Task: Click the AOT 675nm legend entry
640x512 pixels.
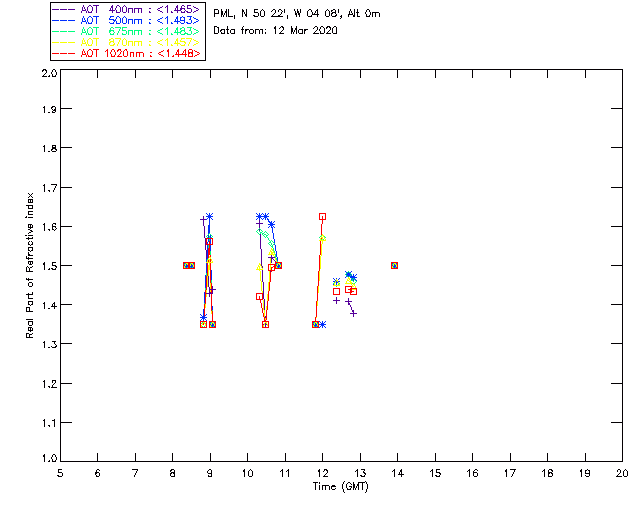Action: click(126, 31)
